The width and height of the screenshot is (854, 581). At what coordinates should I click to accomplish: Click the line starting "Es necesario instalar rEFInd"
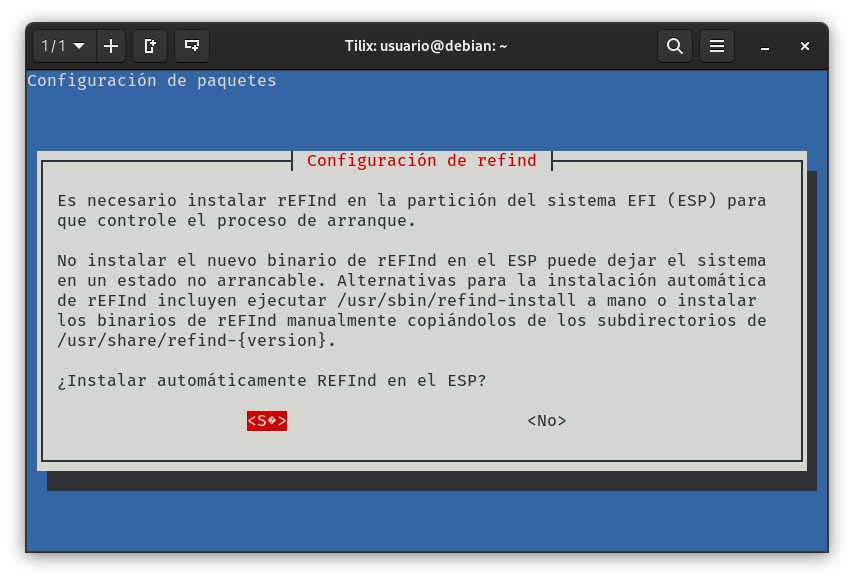412,200
